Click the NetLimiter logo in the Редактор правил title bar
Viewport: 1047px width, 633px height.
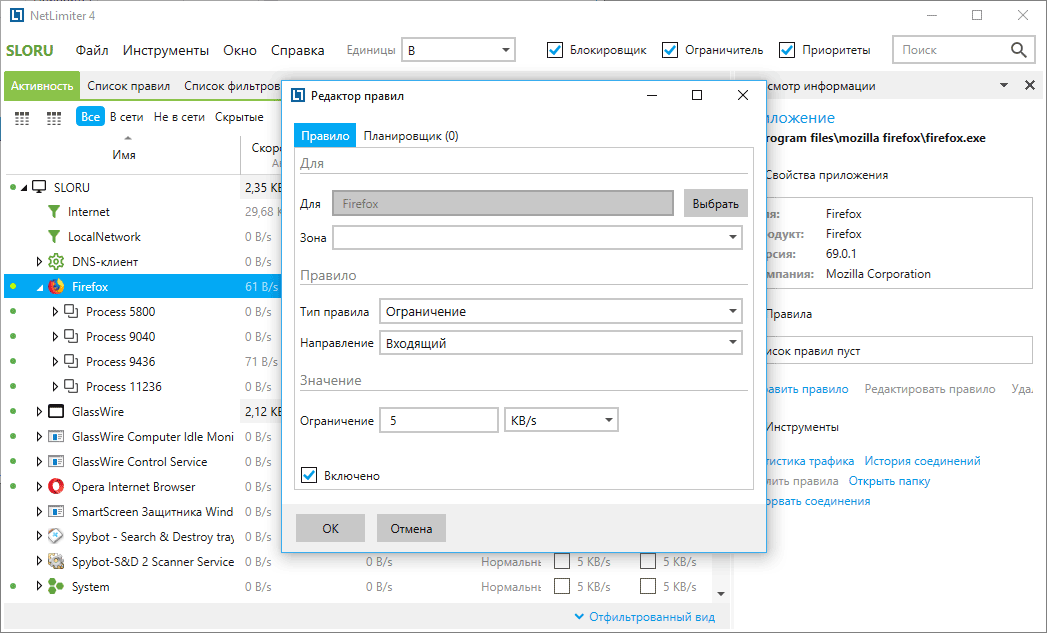coord(298,95)
